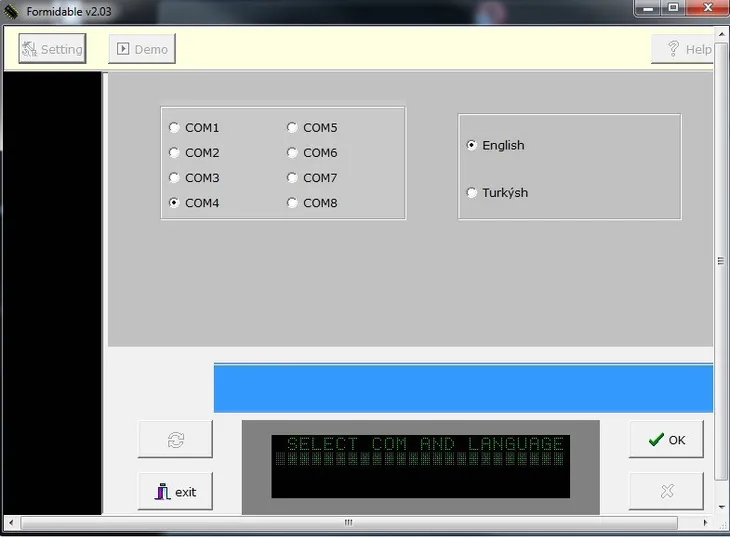730x538 pixels.
Task: Click the blue progress bar area
Action: [x=463, y=389]
